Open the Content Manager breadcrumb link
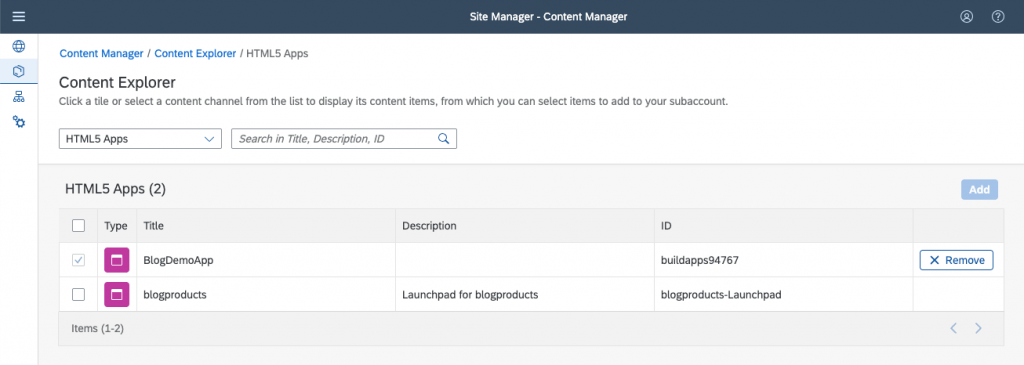Image resolution: width=1024 pixels, height=365 pixels. [101, 54]
